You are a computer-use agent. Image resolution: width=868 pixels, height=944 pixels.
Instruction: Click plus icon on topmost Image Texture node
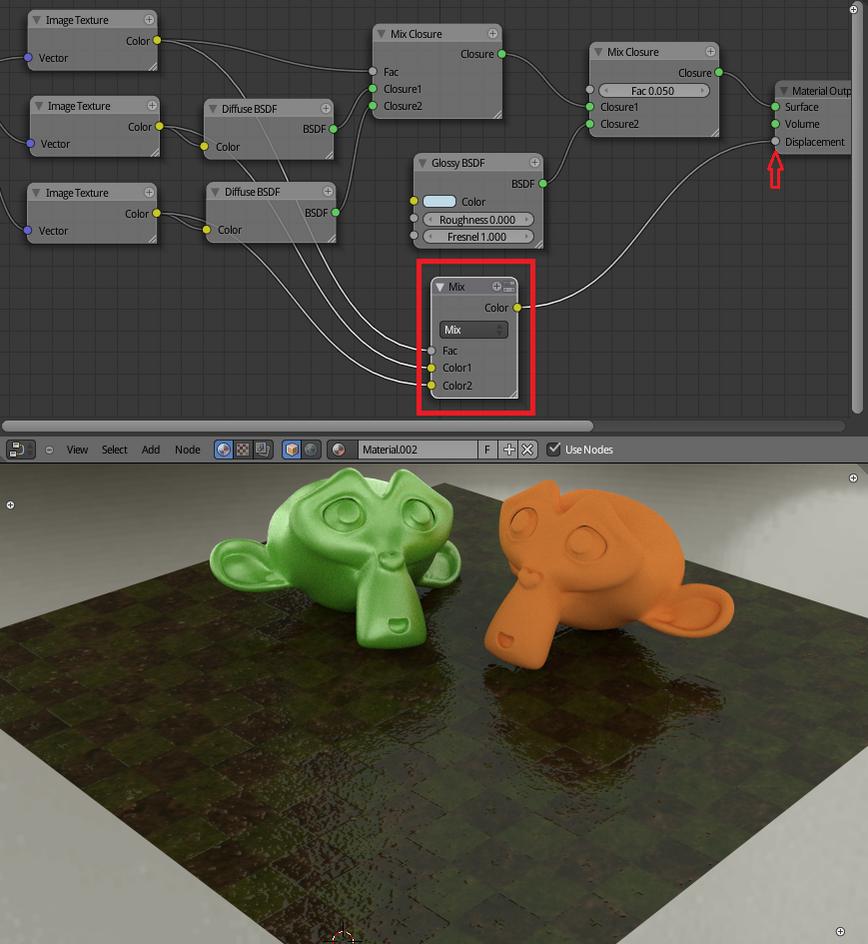pyautogui.click(x=149, y=20)
